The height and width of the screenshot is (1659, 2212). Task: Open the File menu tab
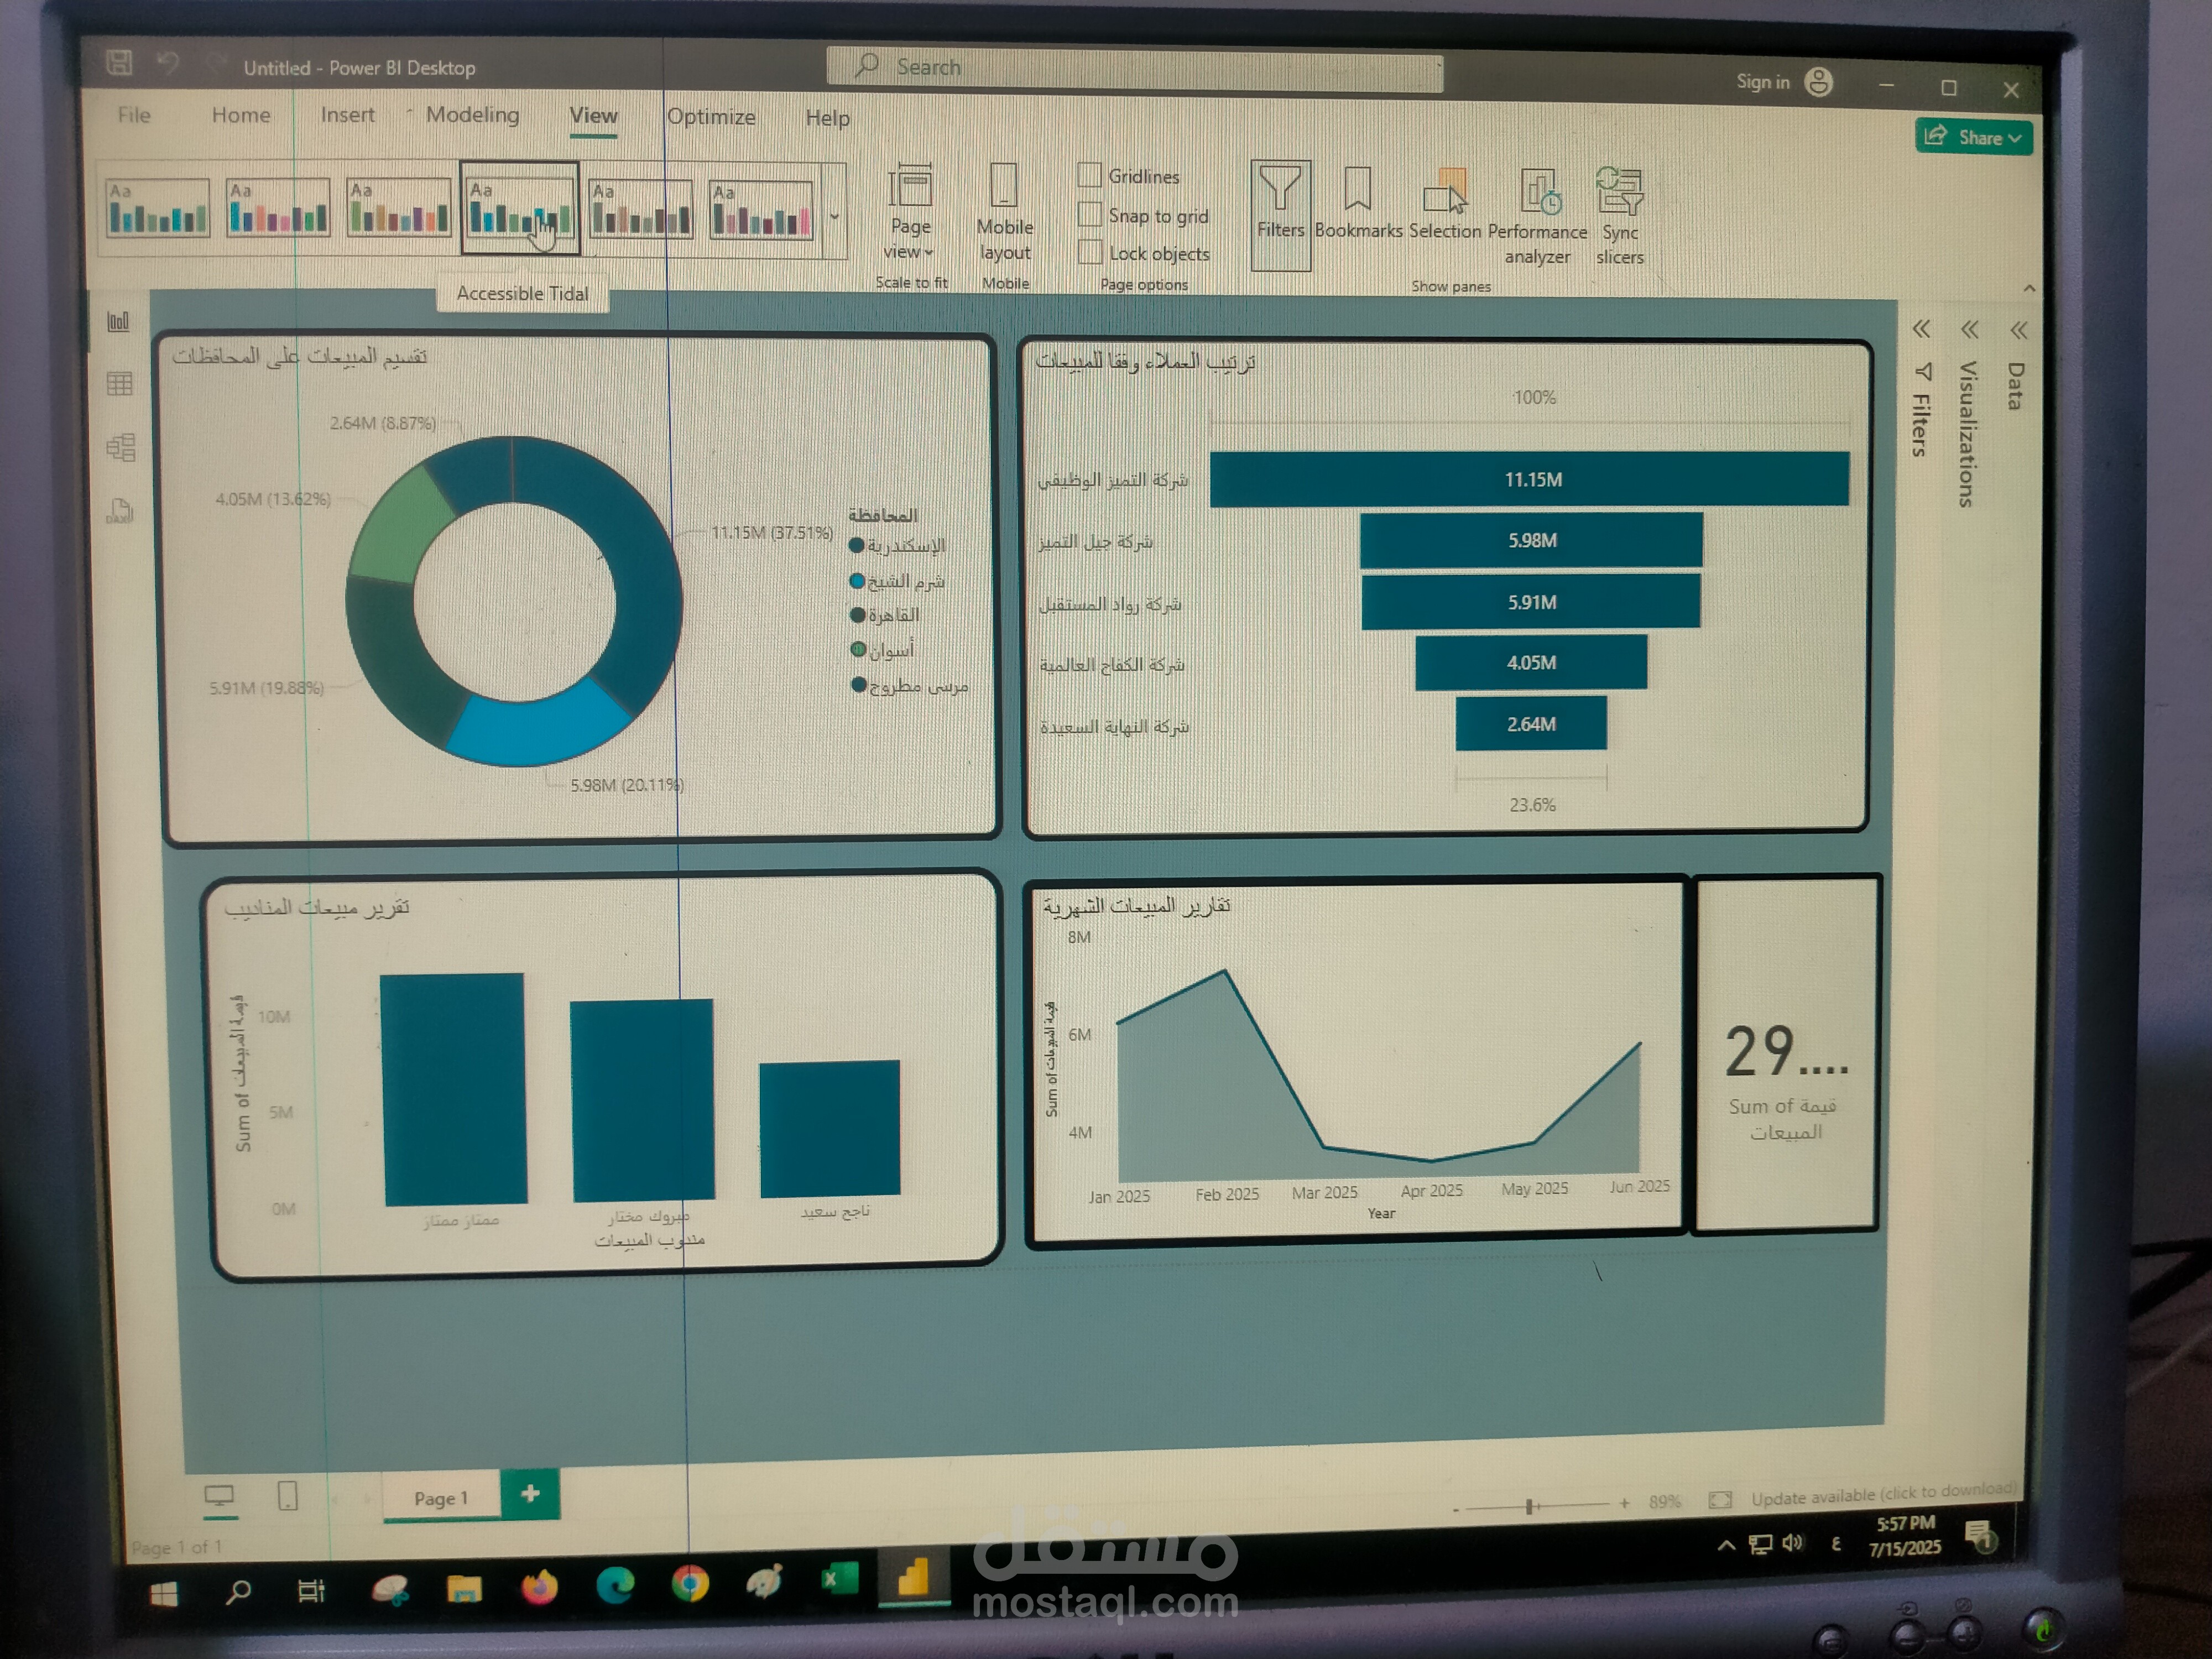coord(134,114)
